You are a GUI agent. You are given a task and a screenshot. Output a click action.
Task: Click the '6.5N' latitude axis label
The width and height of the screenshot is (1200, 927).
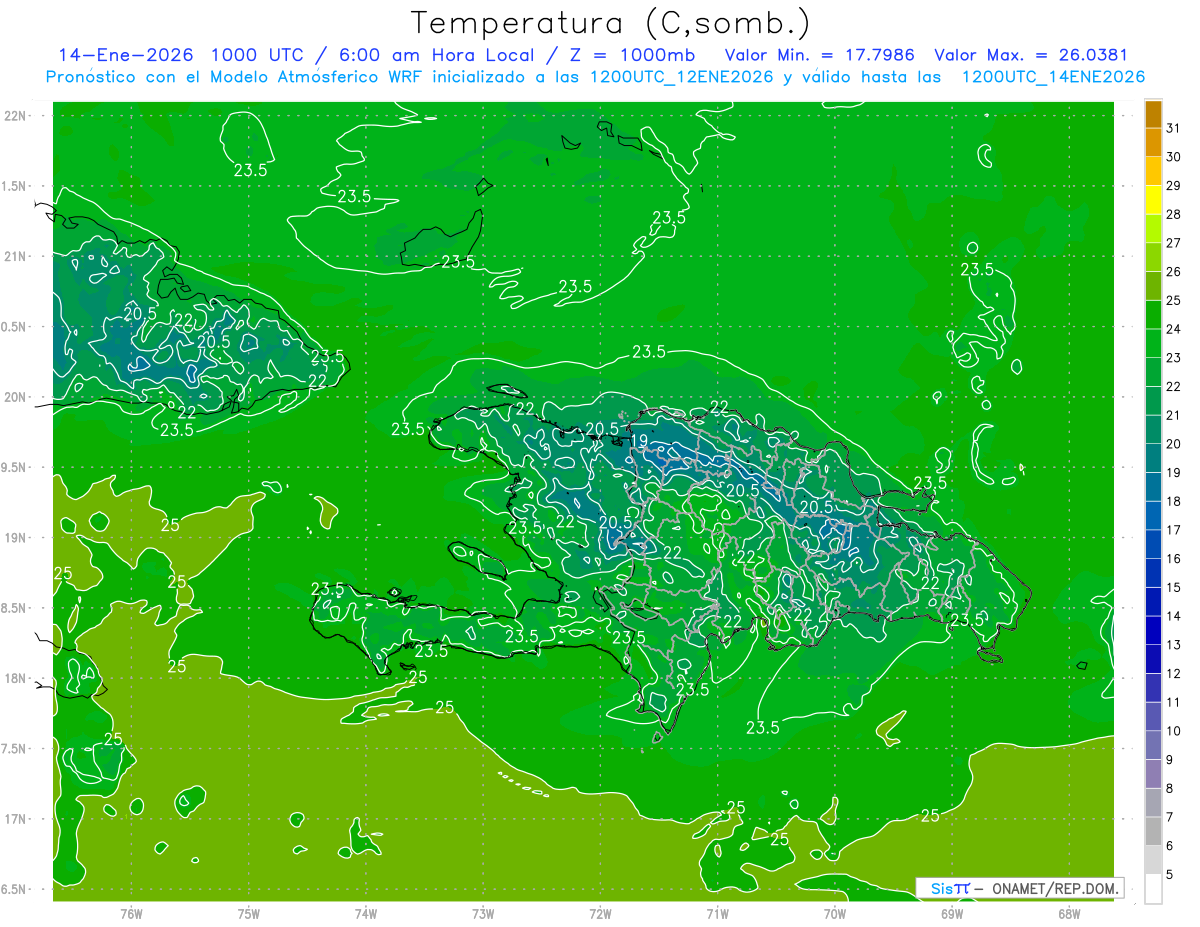[15, 889]
